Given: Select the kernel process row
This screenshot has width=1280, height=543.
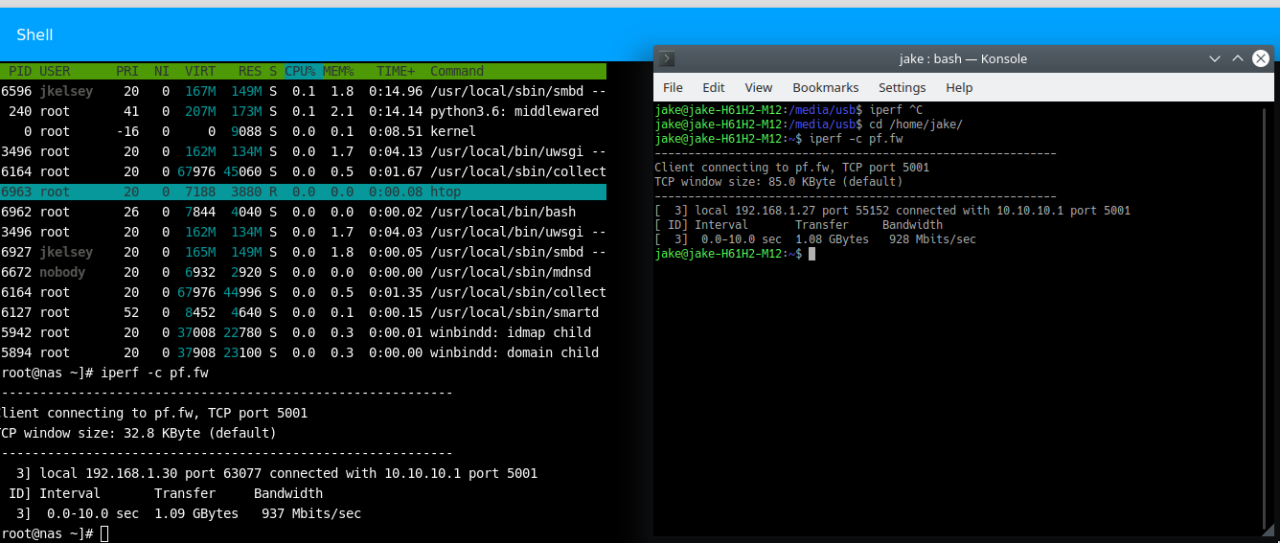Looking at the screenshot, I should point(303,131).
